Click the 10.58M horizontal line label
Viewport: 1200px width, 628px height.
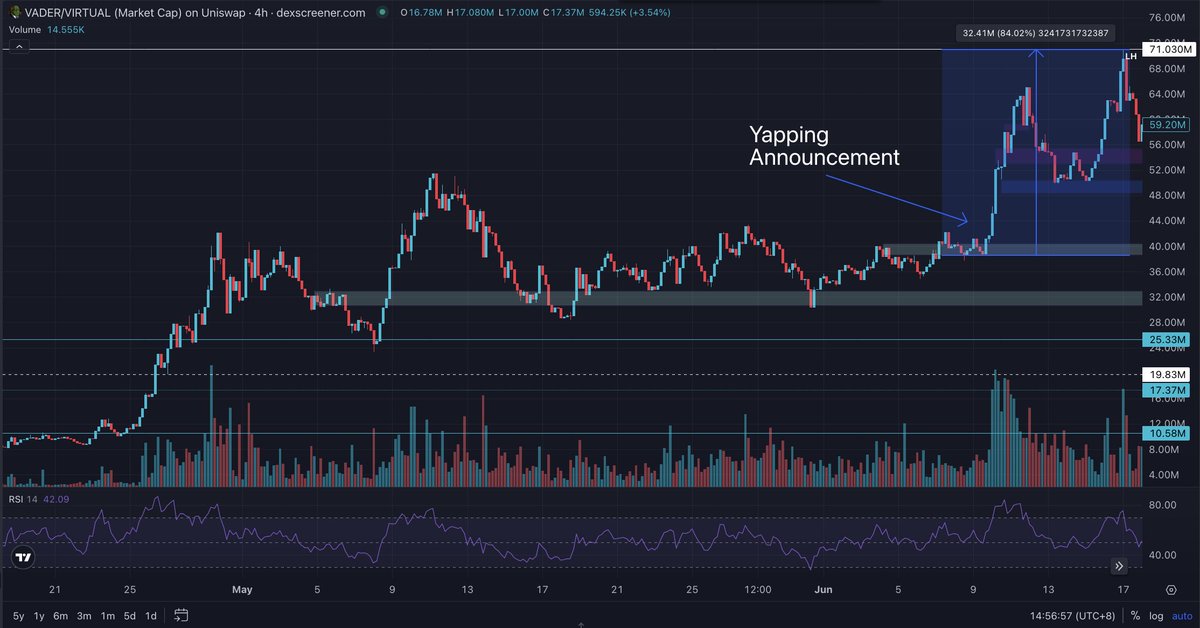1168,433
